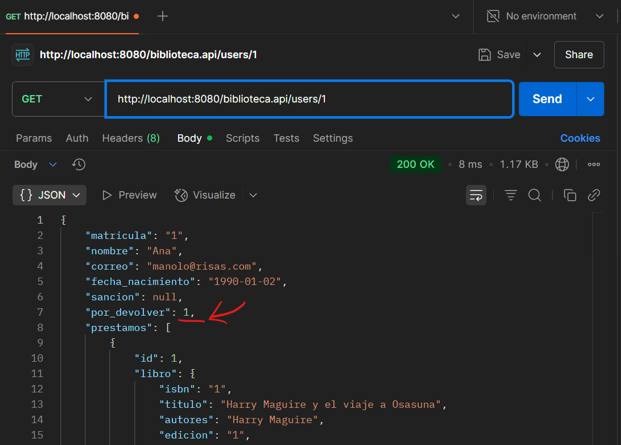Click the 1.17 KB response size

pyautogui.click(x=519, y=164)
